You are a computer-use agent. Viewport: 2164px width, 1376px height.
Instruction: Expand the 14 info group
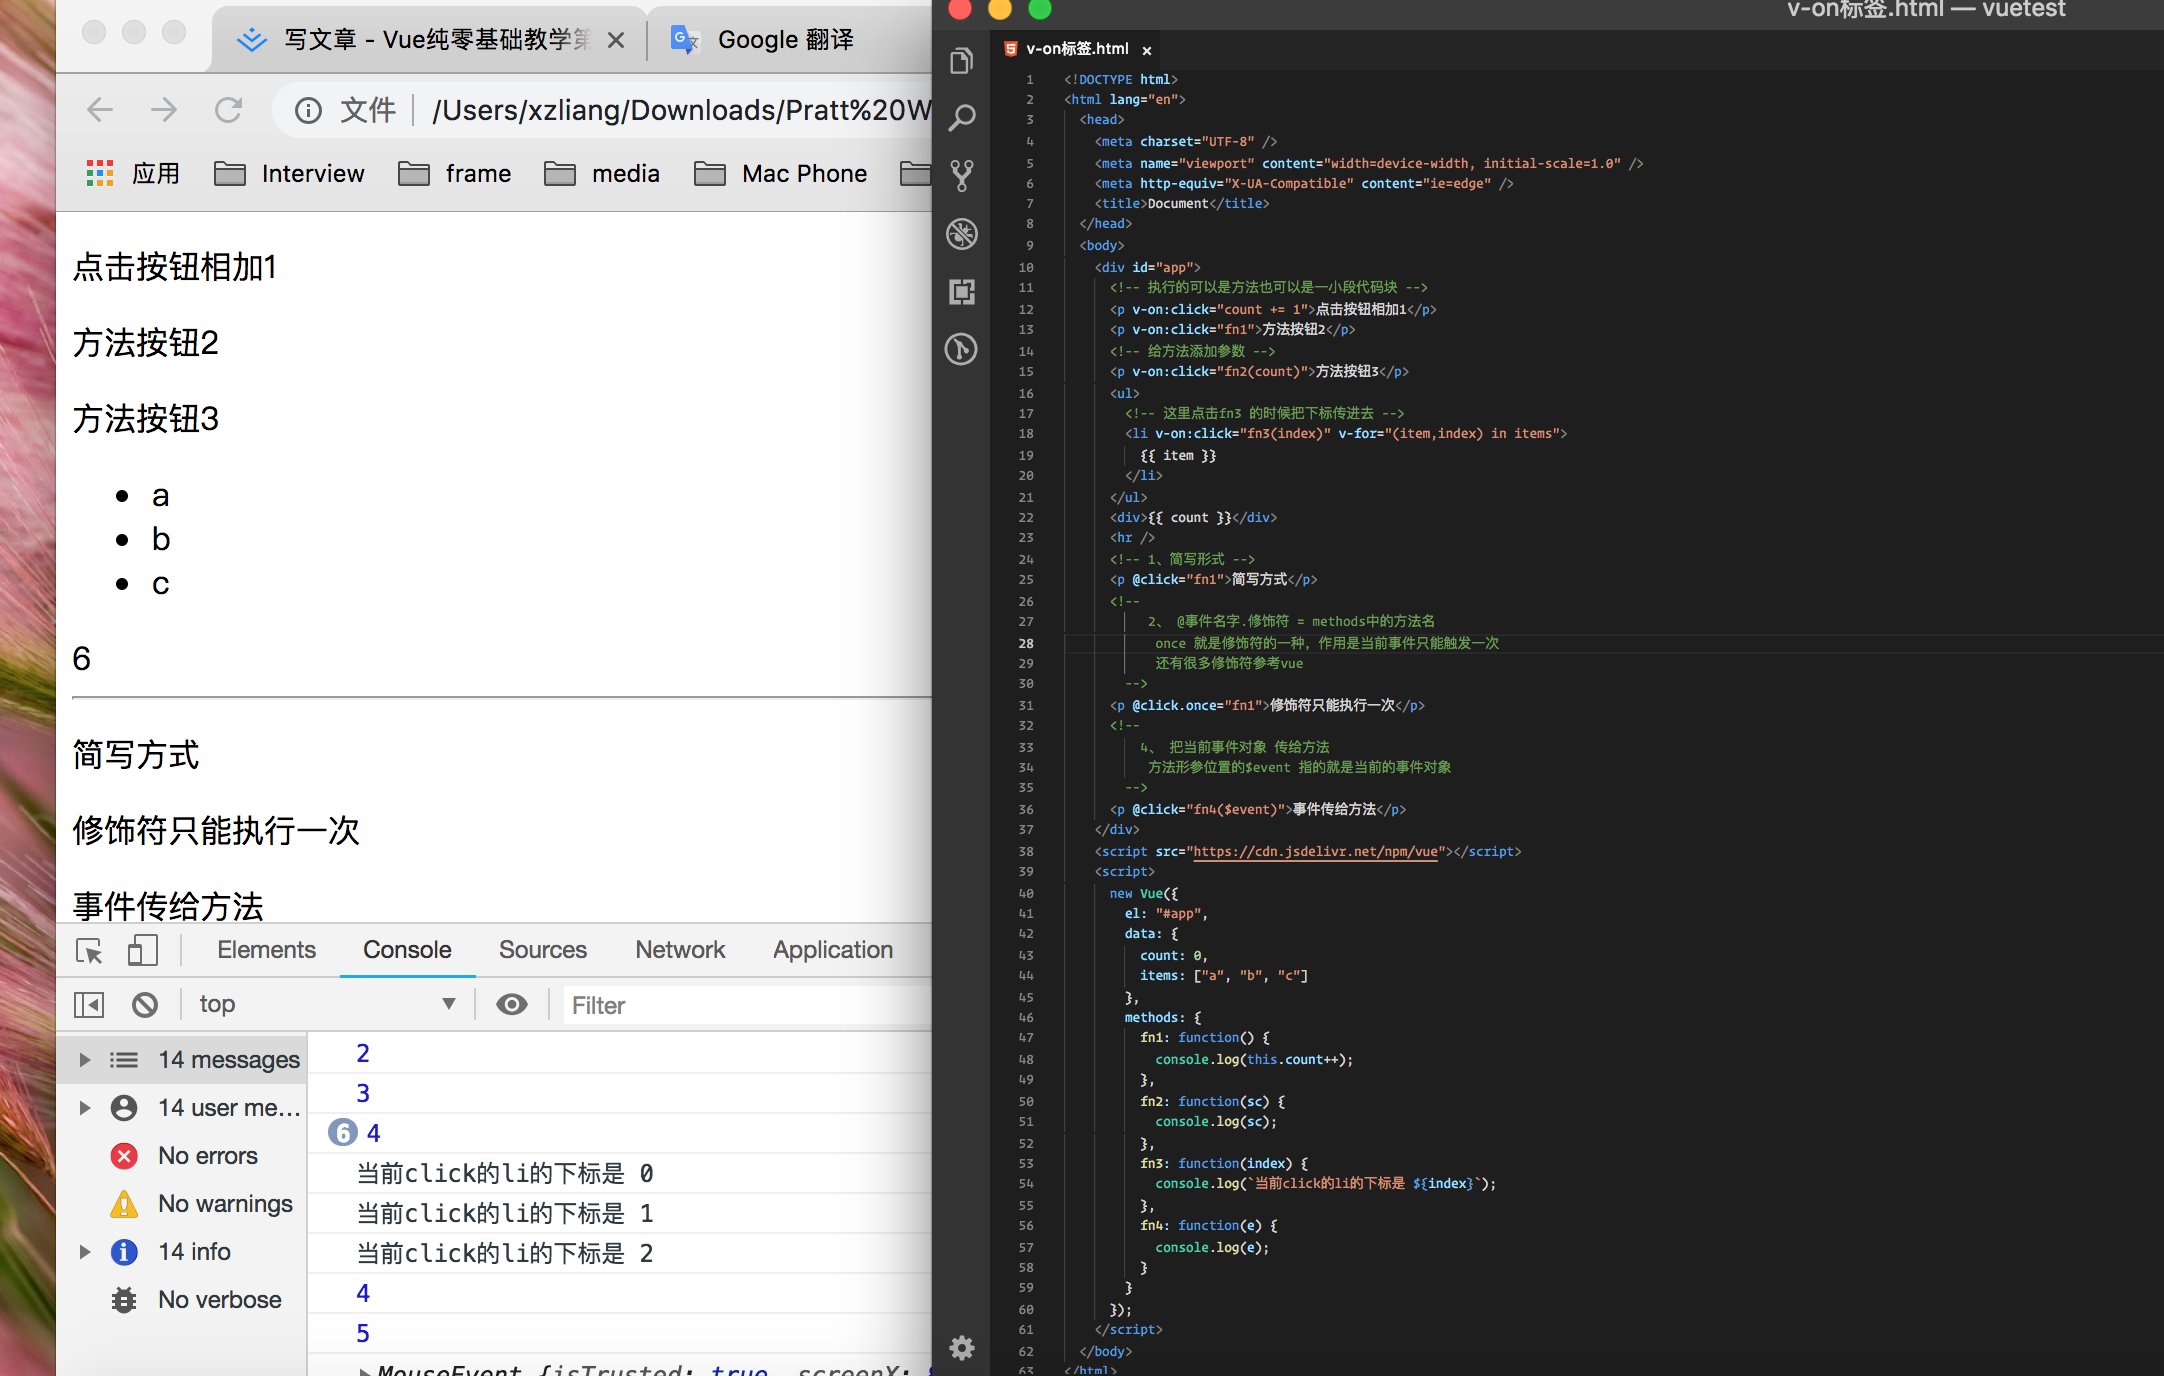pyautogui.click(x=85, y=1251)
